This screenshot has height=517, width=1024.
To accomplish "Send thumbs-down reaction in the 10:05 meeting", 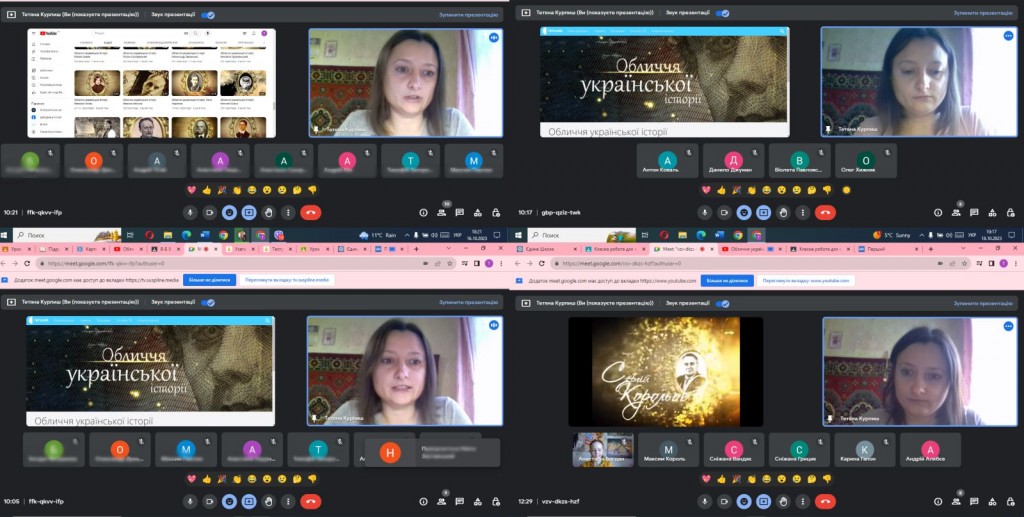I will coord(312,478).
